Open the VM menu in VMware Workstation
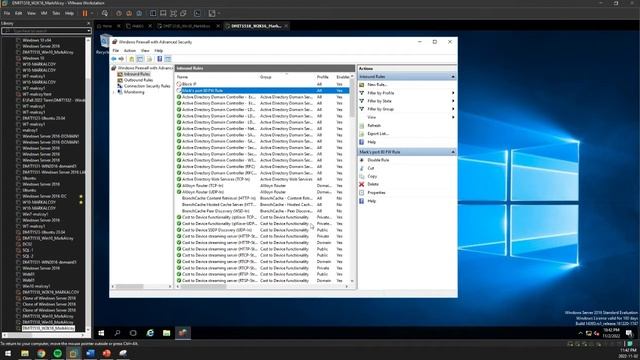The image size is (640, 360). pyautogui.click(x=44, y=13)
